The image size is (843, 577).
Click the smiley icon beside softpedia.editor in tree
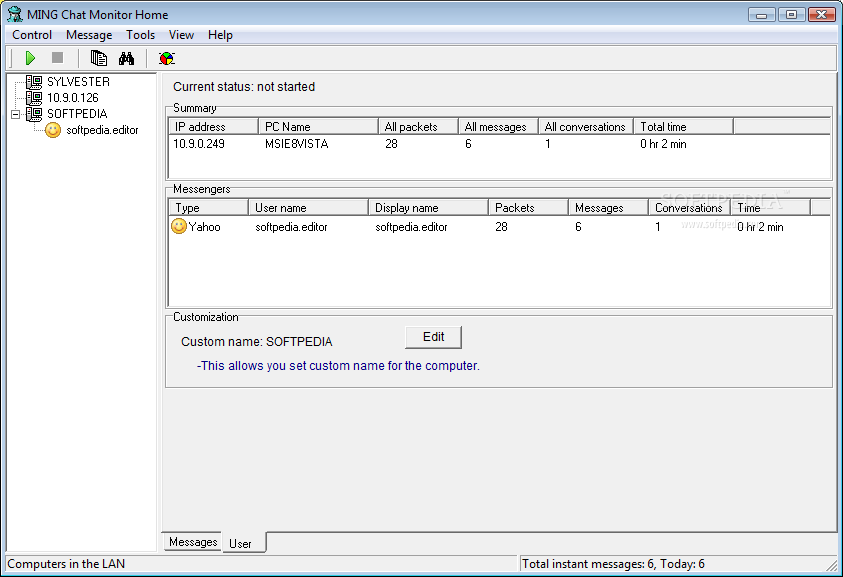(x=53, y=130)
